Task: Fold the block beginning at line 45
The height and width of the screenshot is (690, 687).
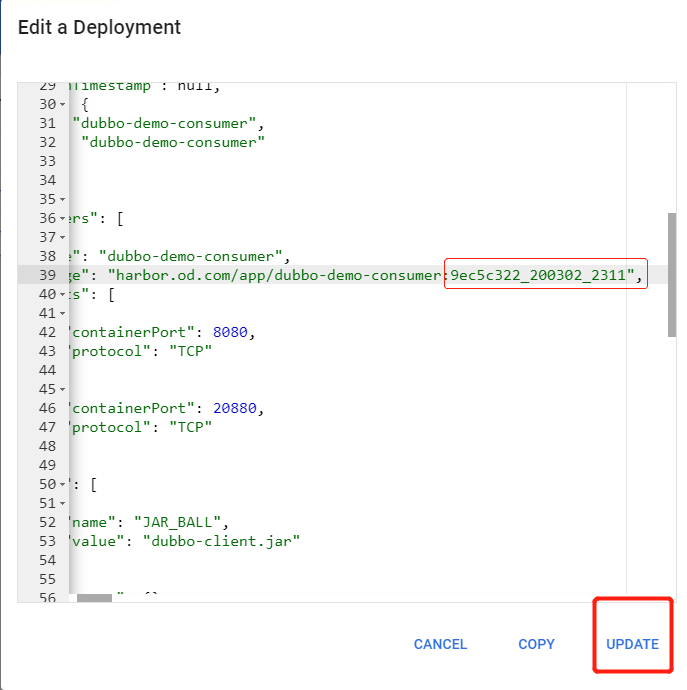Action: (x=63, y=390)
